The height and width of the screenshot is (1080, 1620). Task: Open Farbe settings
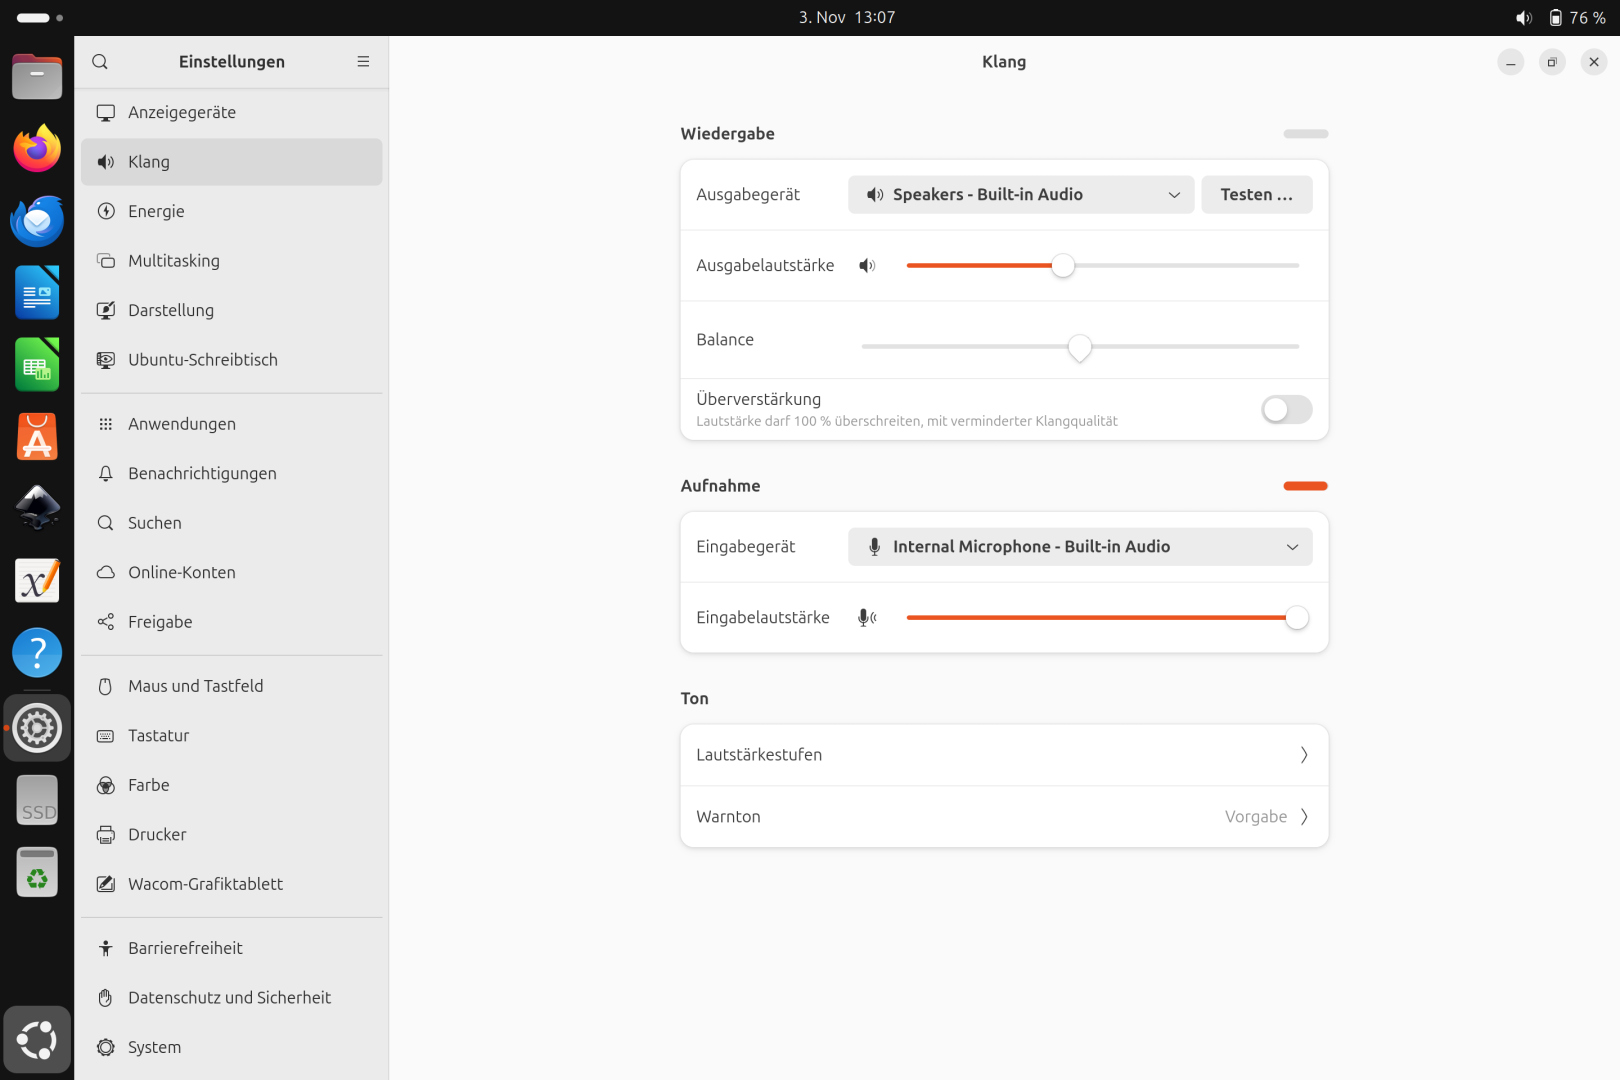pyautogui.click(x=232, y=785)
